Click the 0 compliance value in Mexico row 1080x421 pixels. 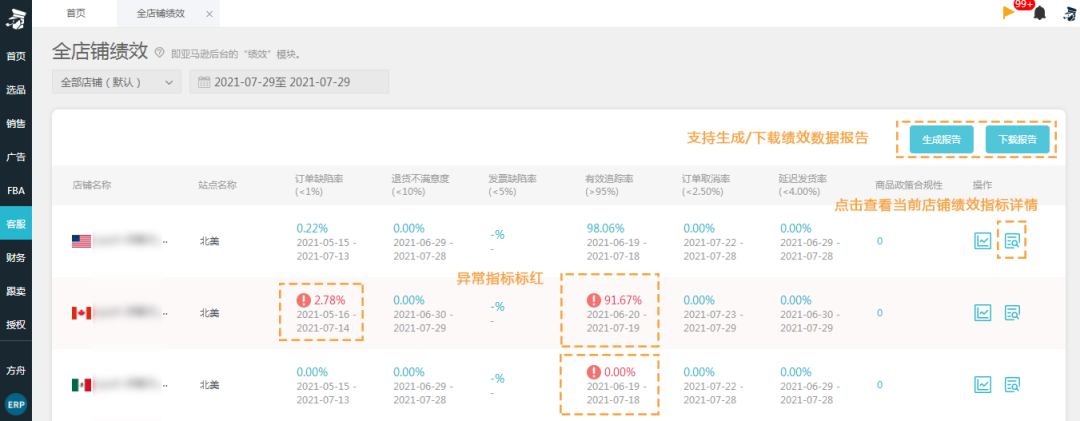[x=880, y=384]
